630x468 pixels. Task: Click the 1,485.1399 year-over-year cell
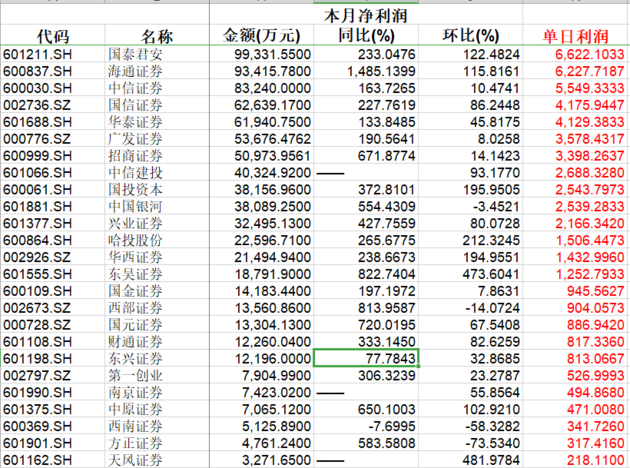[366, 71]
